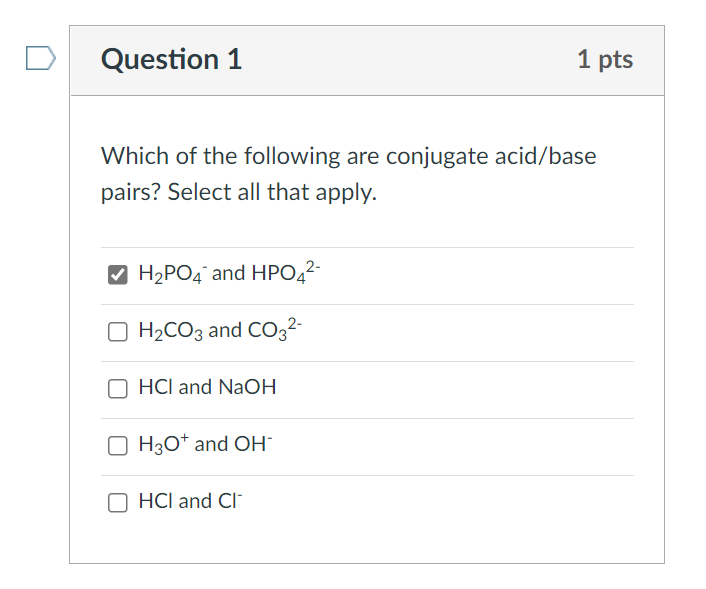Check the HCl and NaOH checkbox
This screenshot has width=706, height=589.
117,387
